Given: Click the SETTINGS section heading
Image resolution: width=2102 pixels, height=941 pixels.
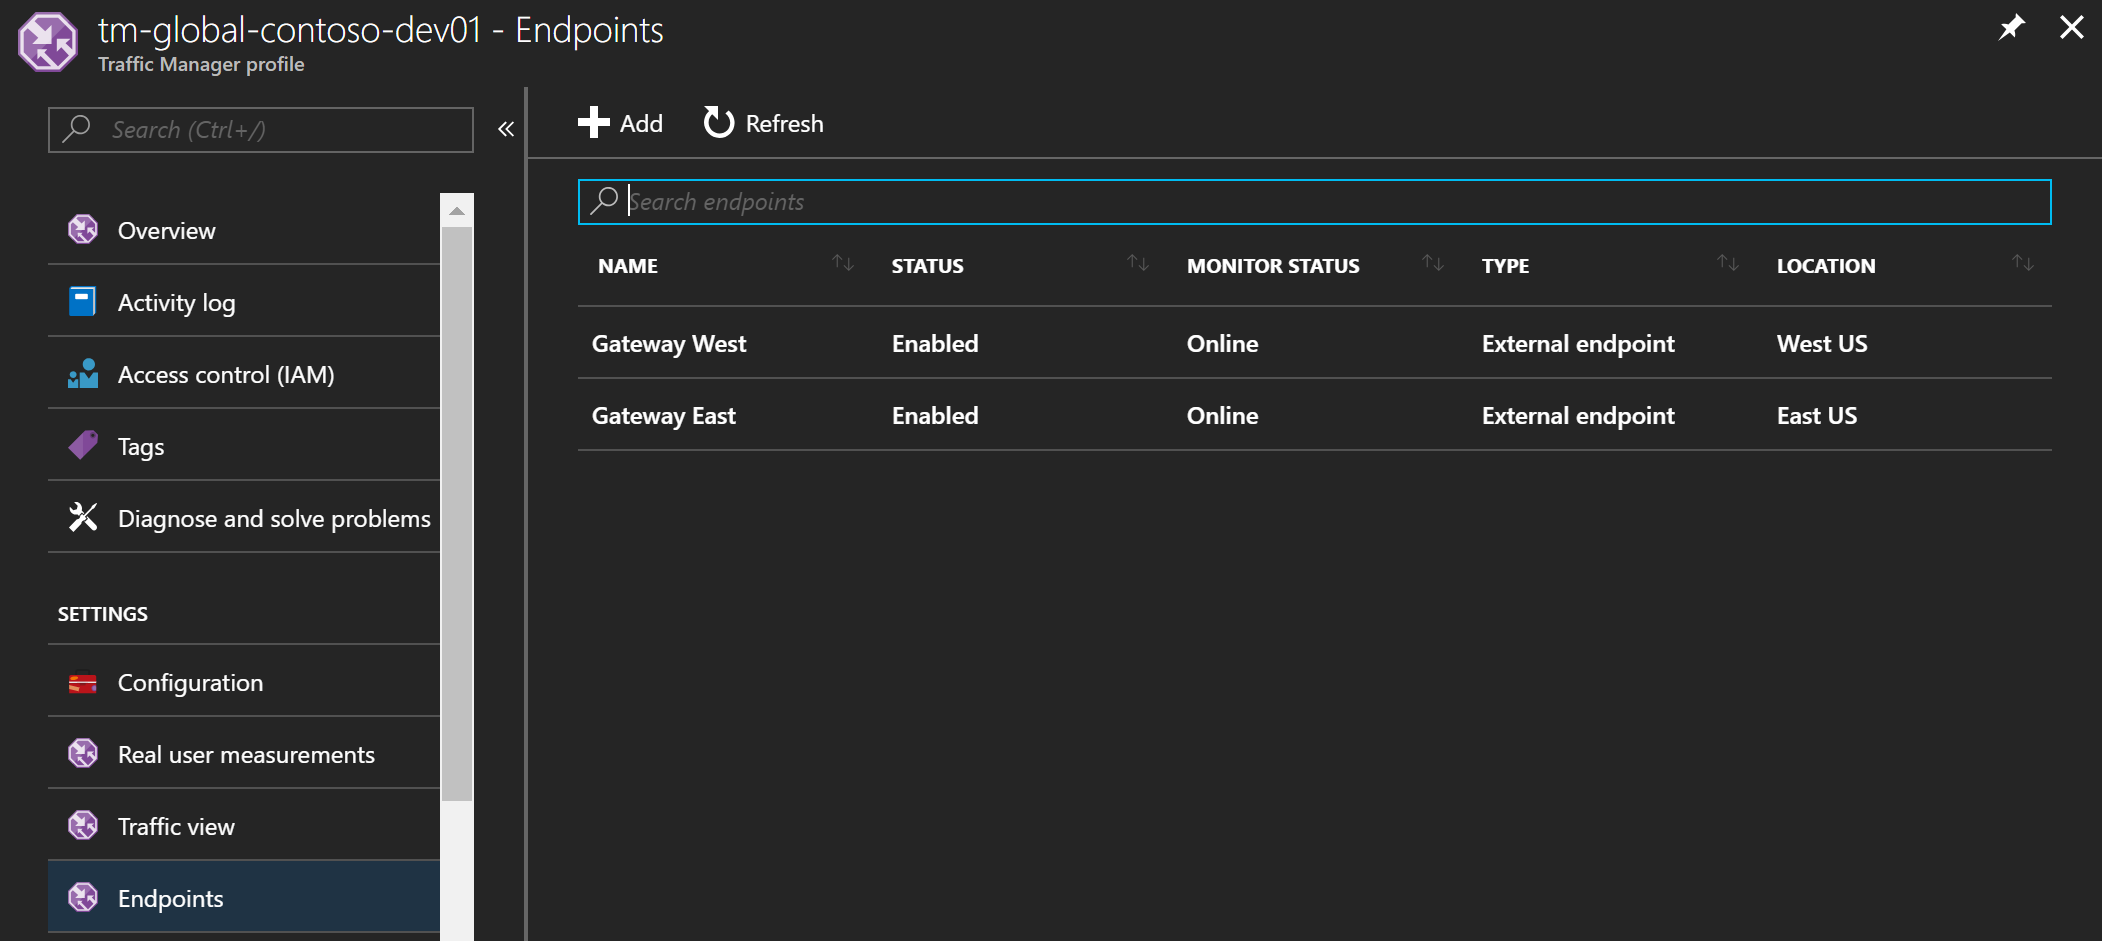Looking at the screenshot, I should coord(103,614).
